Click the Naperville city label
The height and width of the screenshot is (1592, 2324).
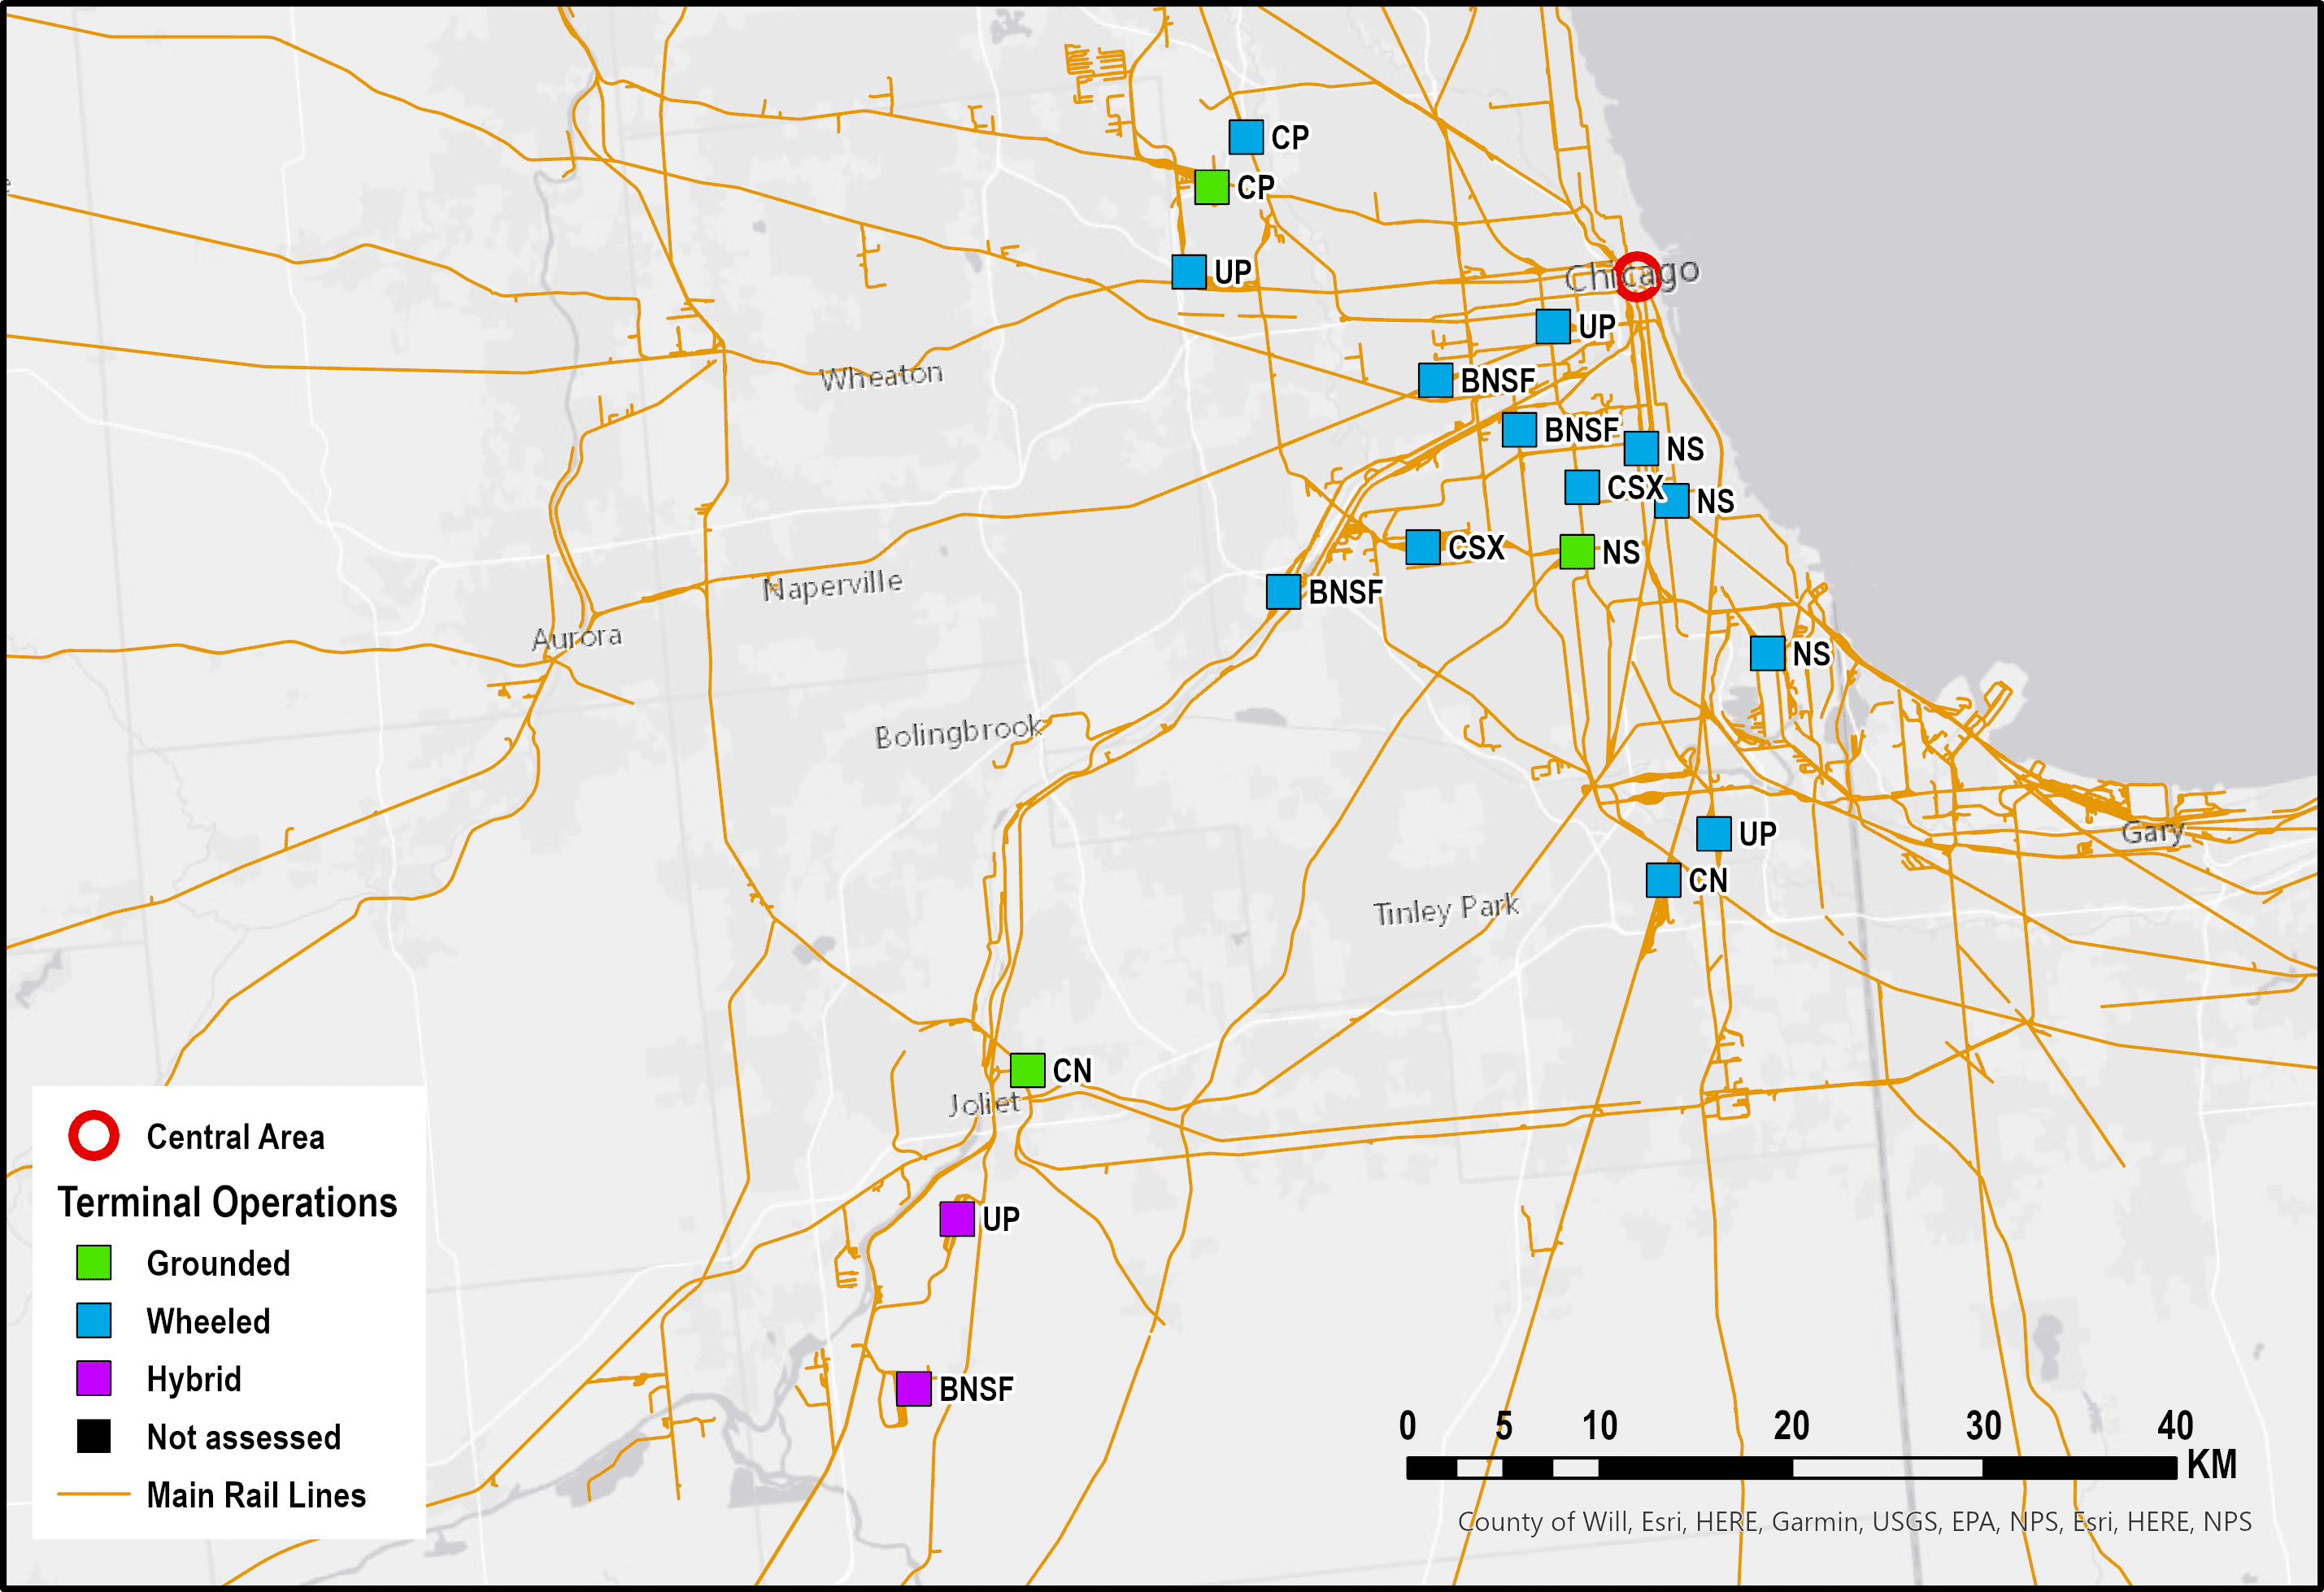click(832, 585)
